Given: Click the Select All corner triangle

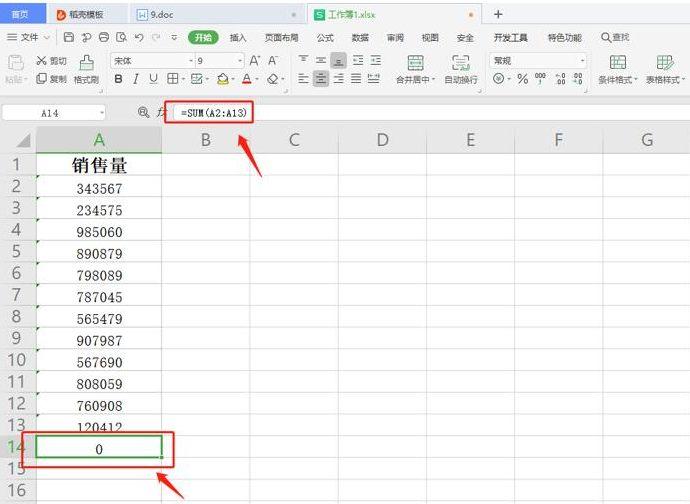Looking at the screenshot, I should 23,140.
